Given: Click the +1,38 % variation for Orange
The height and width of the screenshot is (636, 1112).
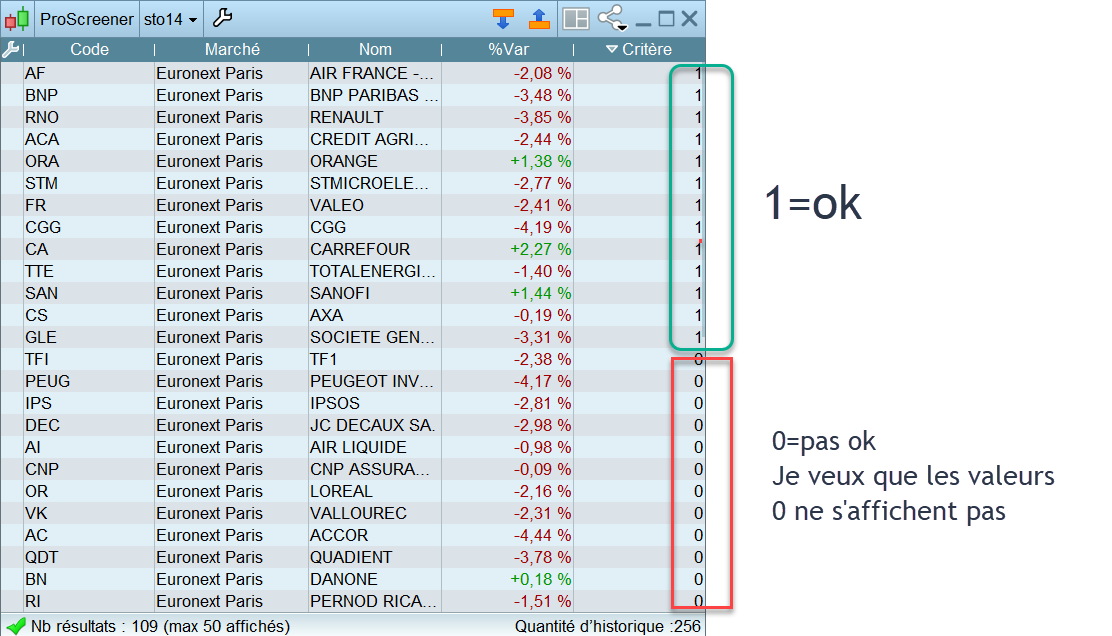Looking at the screenshot, I should (540, 162).
